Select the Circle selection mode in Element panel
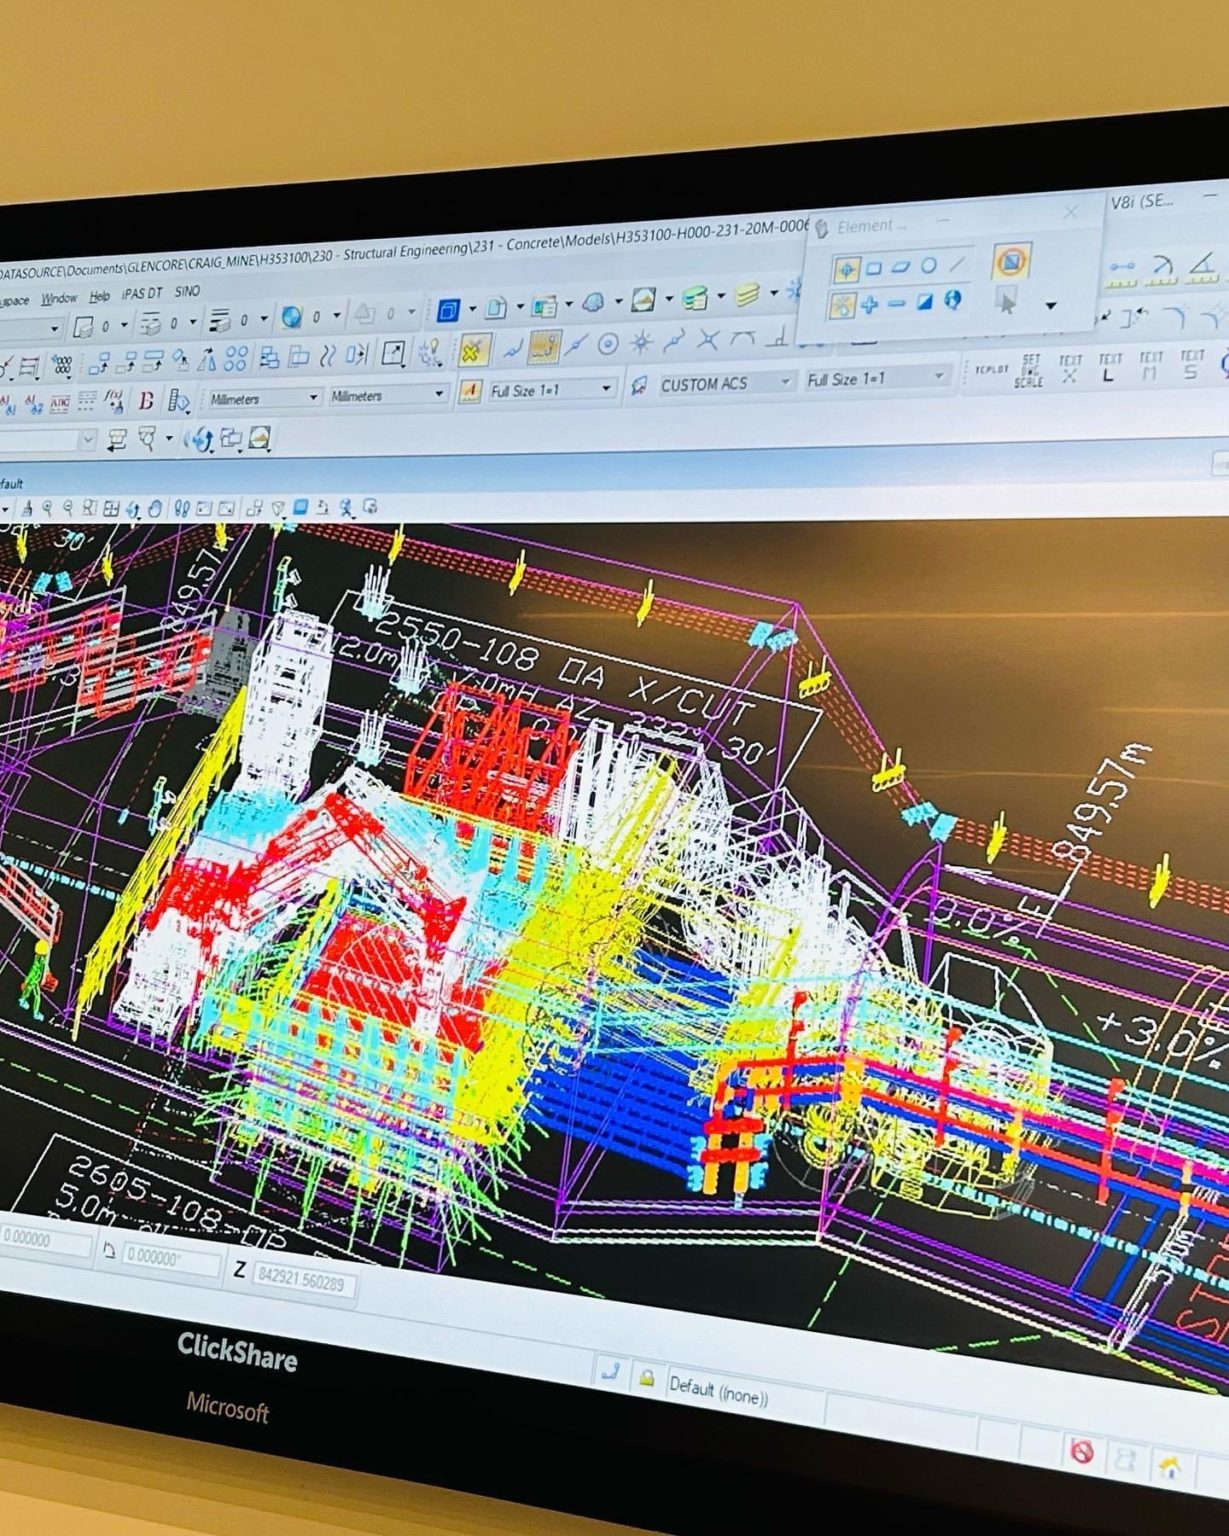Image resolution: width=1229 pixels, height=1536 pixels. [x=928, y=266]
